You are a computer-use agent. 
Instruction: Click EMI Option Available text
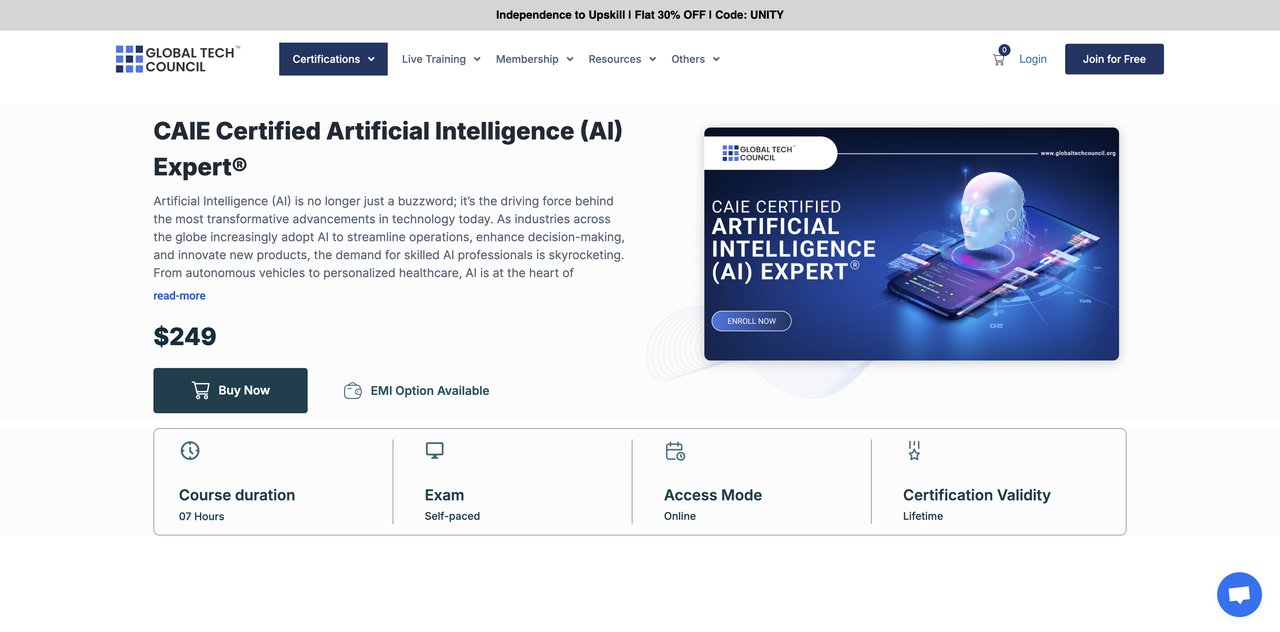[x=430, y=391]
